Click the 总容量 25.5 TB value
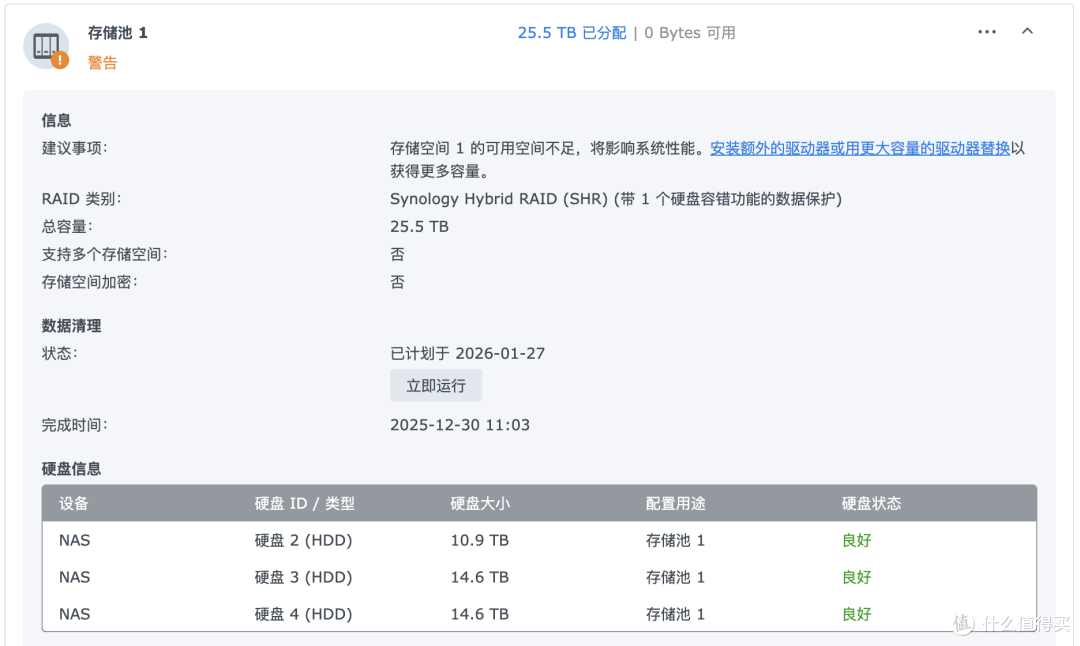 419,227
